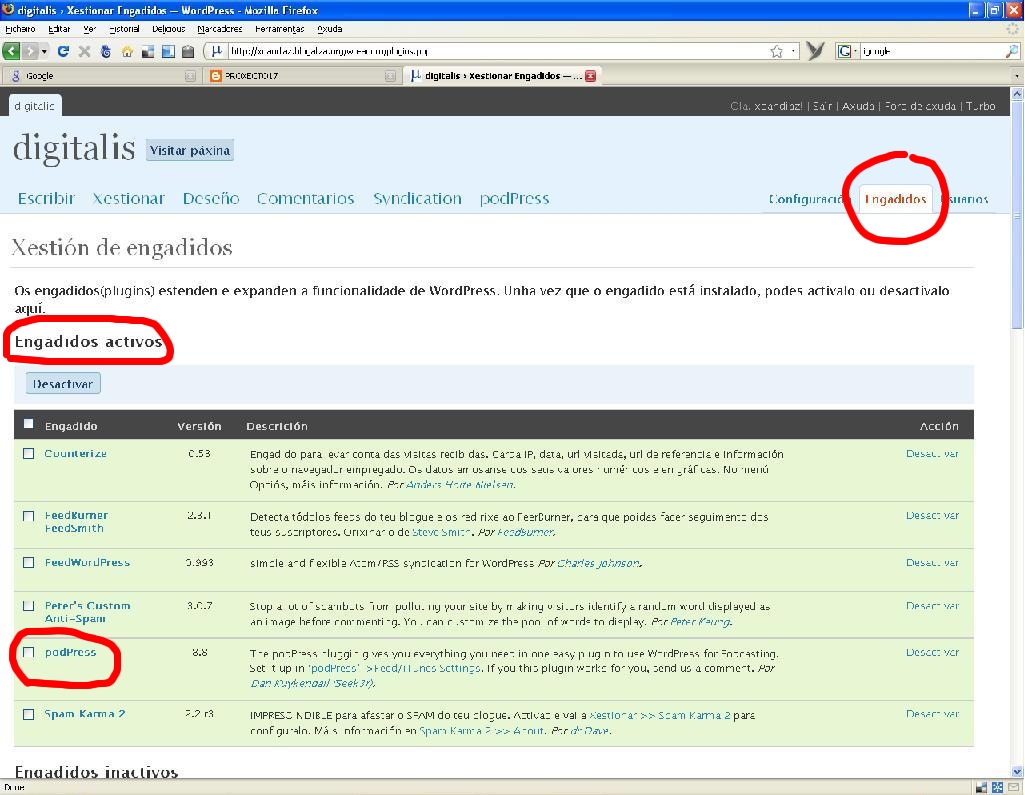Viewport: 1025px width, 795px height.
Task: Click the blue grid icon in status bar
Action: tap(998, 788)
